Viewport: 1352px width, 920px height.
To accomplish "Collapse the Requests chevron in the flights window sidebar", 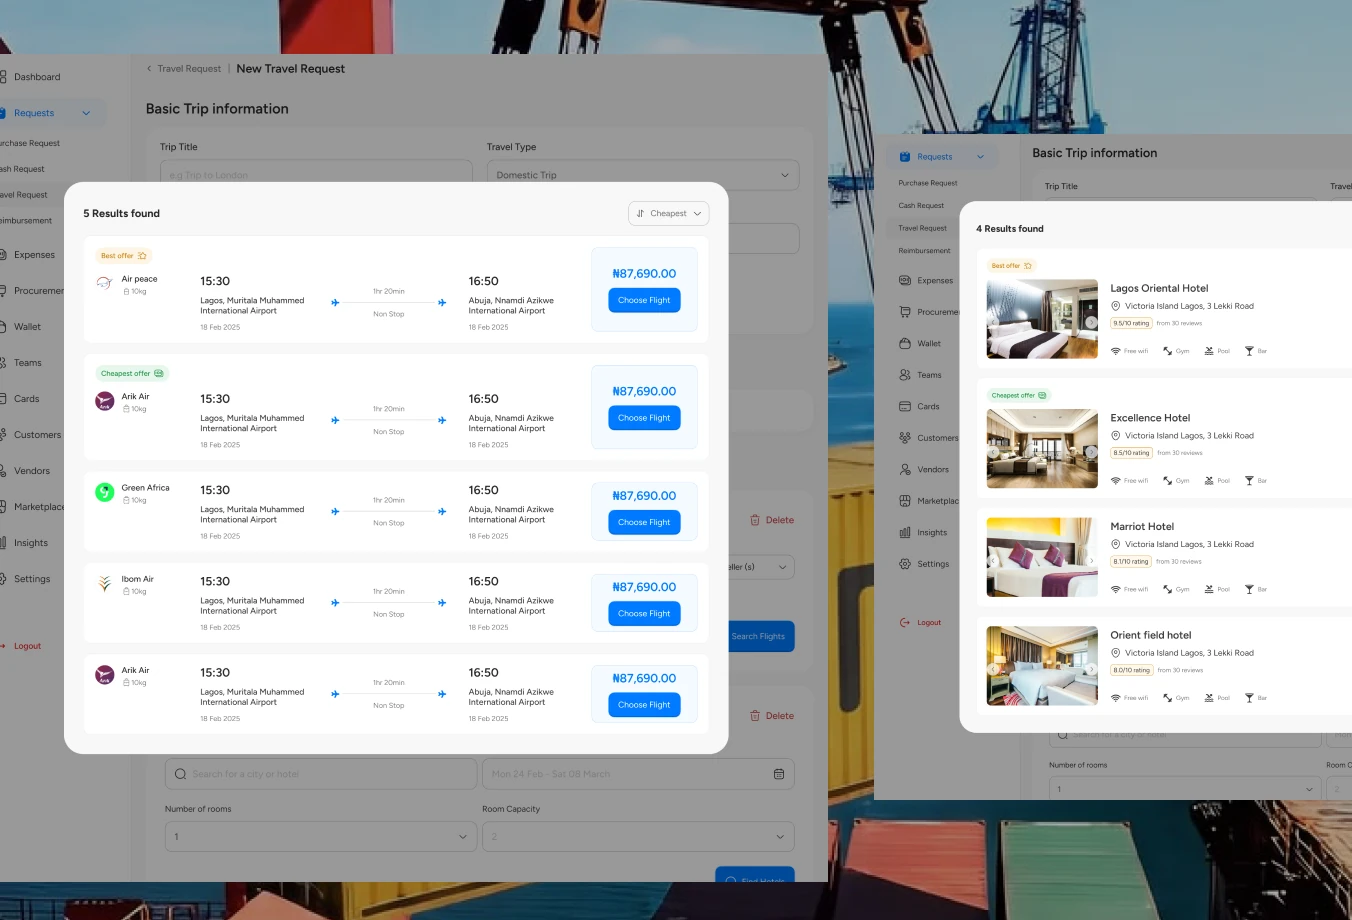I will 86,113.
